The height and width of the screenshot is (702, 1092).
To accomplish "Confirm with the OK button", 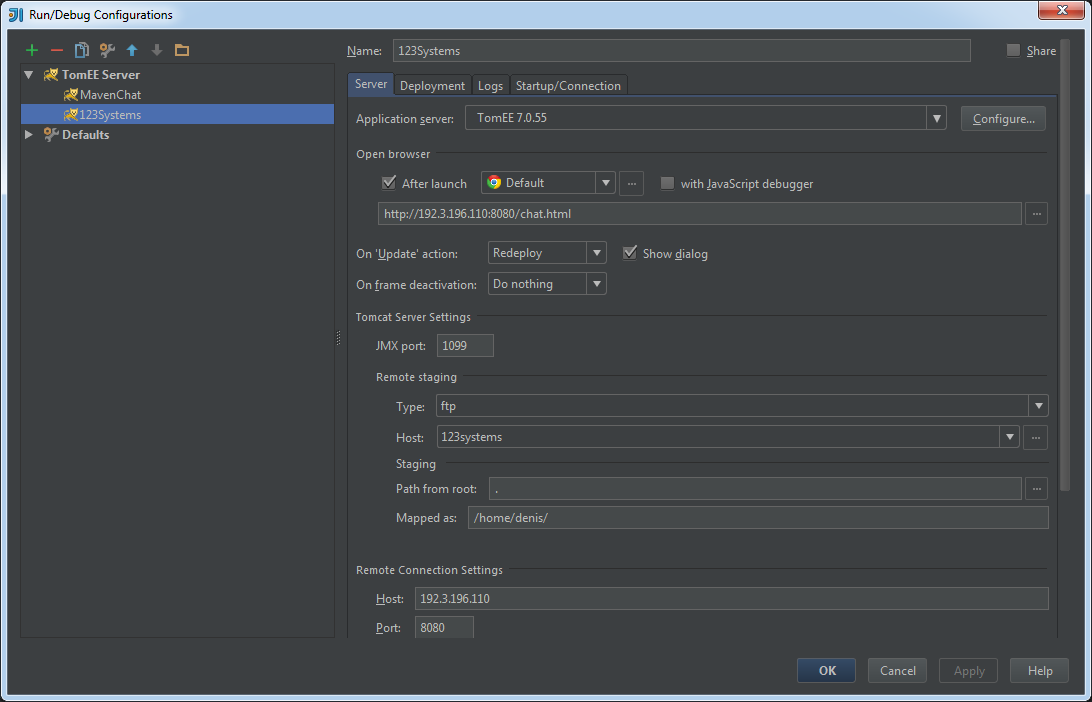I will pyautogui.click(x=827, y=671).
